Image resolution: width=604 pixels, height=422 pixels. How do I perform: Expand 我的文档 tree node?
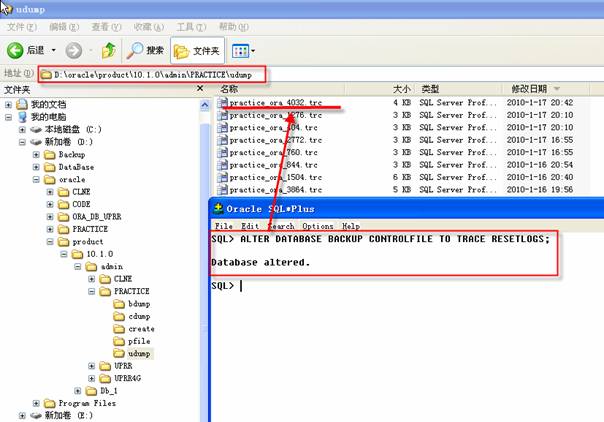pos(8,105)
